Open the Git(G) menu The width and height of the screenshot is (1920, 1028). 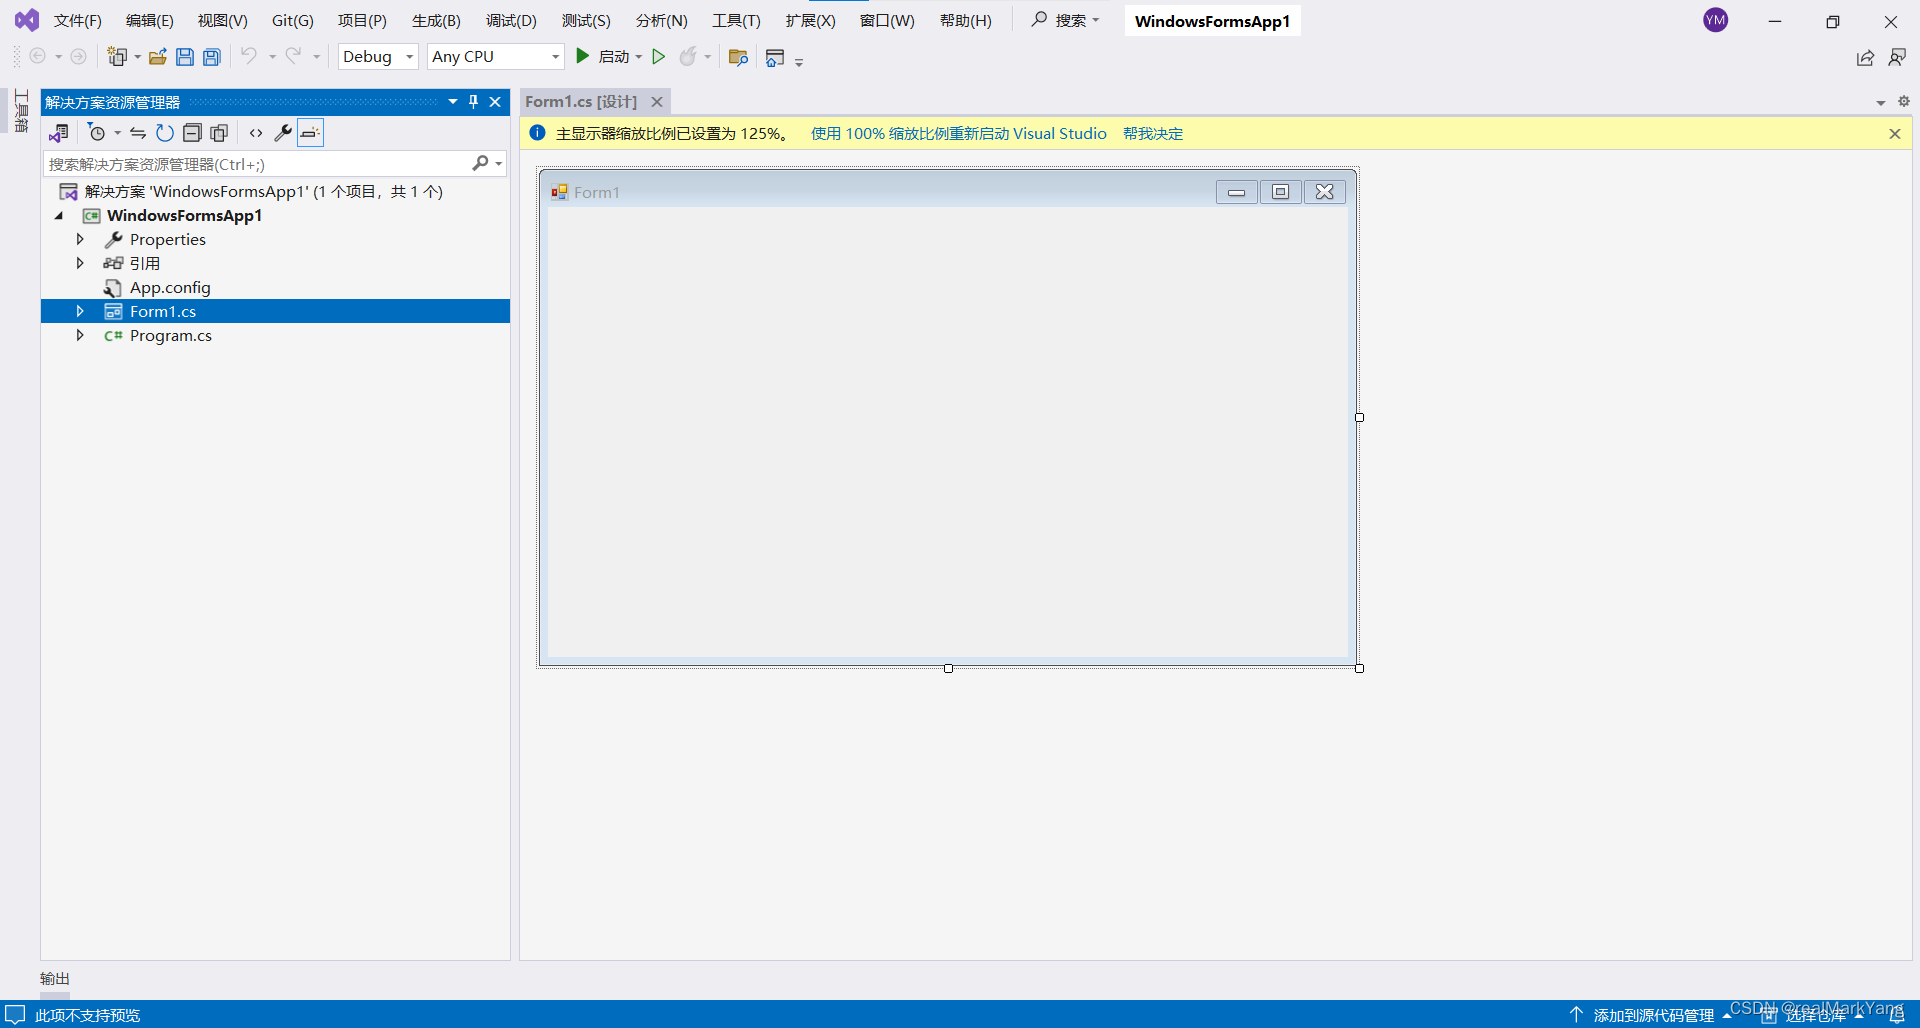pos(293,21)
